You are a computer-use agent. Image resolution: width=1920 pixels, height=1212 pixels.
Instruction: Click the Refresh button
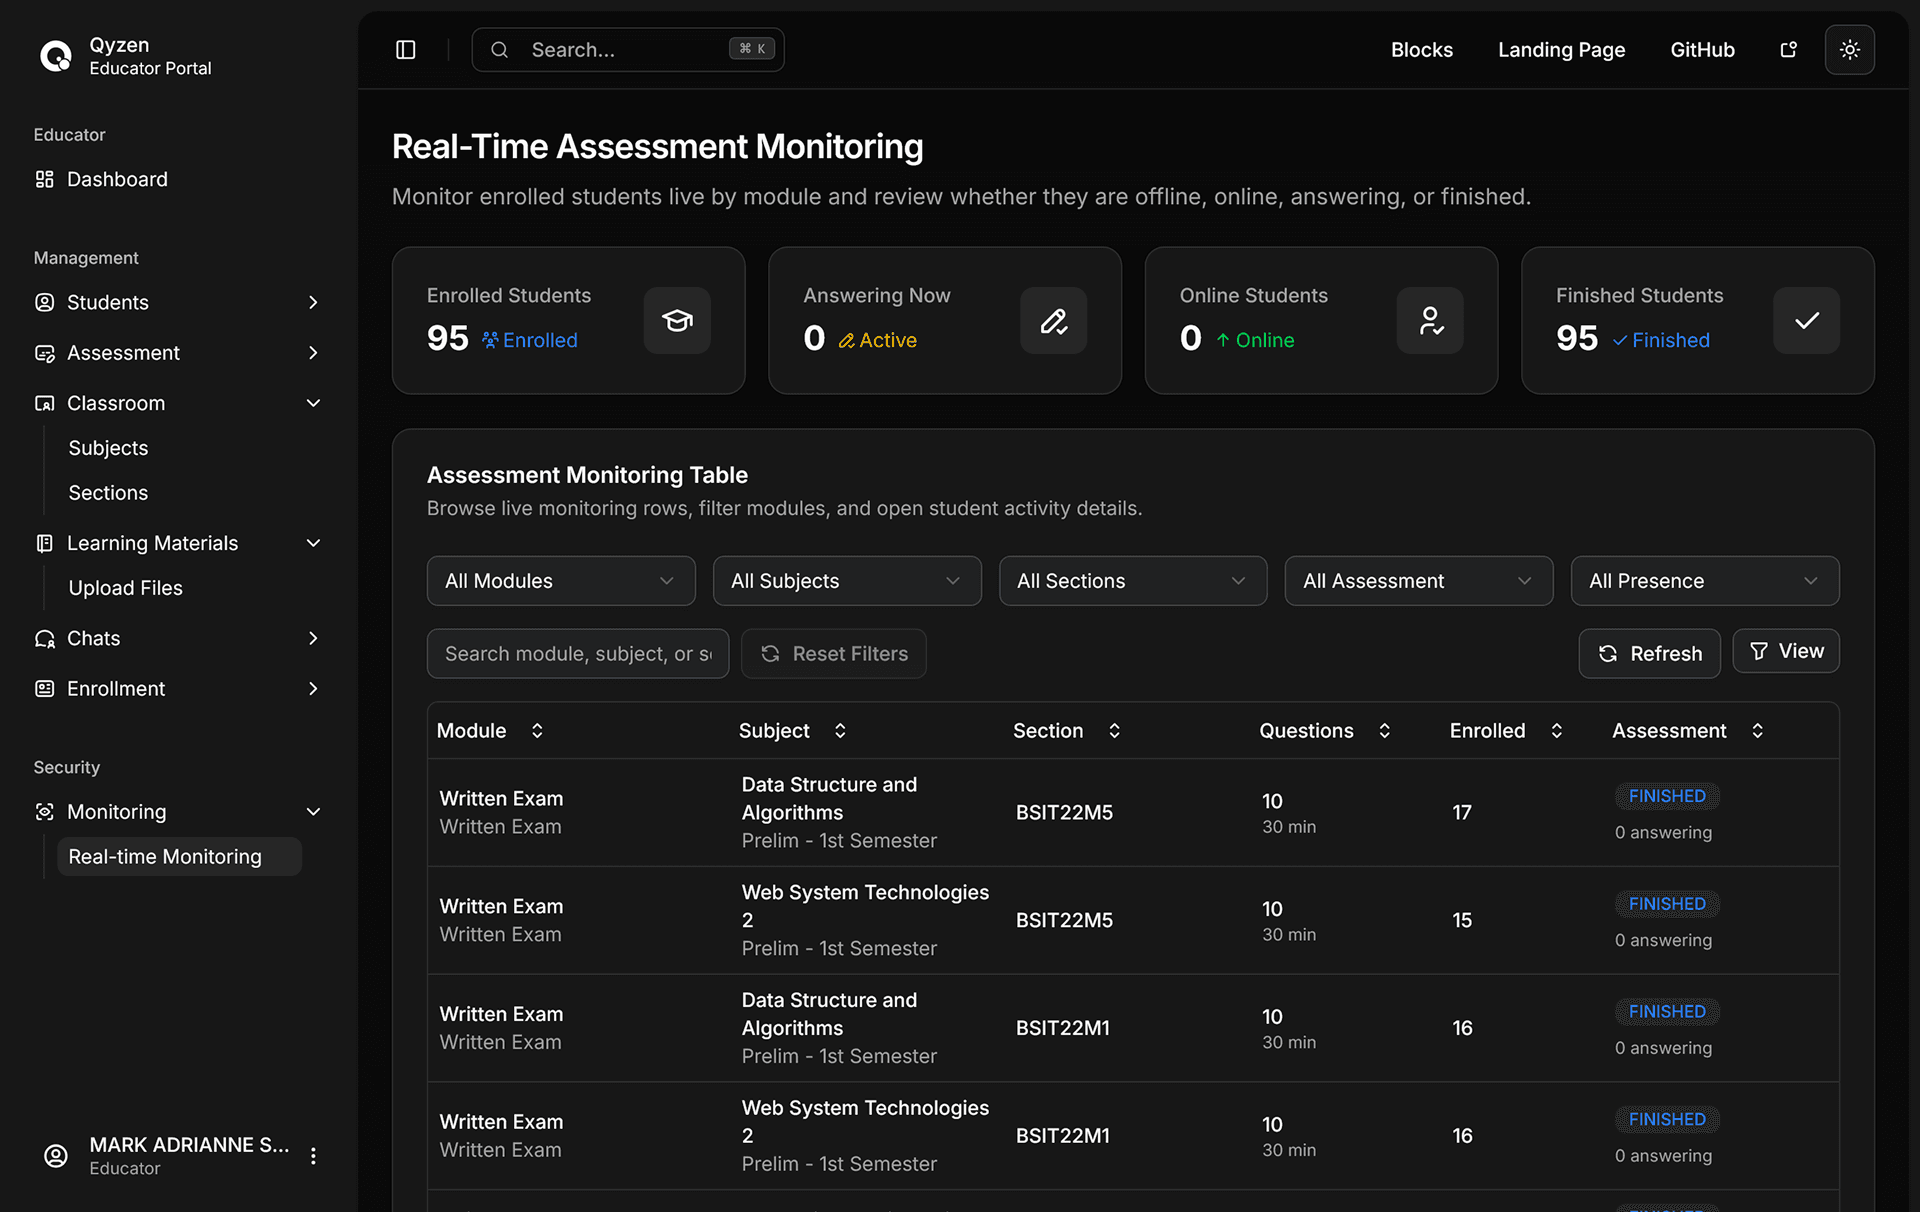pyautogui.click(x=1650, y=654)
